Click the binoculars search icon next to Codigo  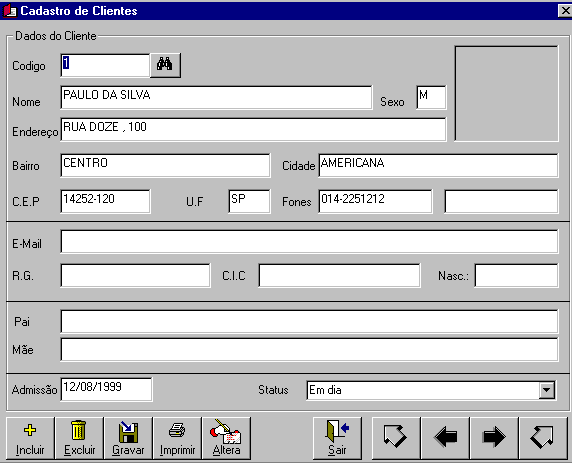coord(165,65)
